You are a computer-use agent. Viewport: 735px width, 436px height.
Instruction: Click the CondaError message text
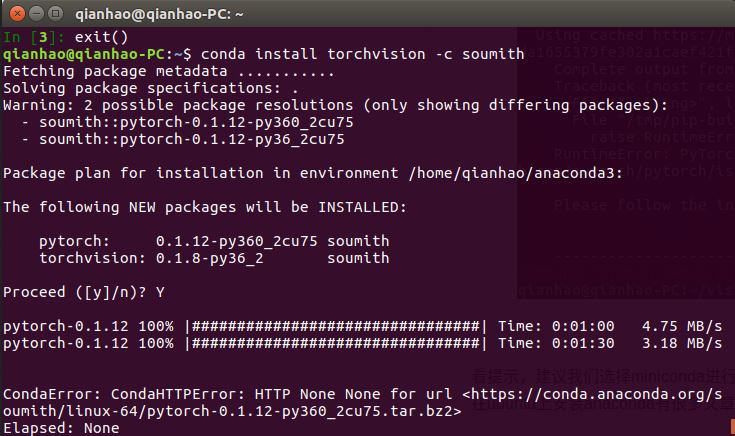coord(230,393)
